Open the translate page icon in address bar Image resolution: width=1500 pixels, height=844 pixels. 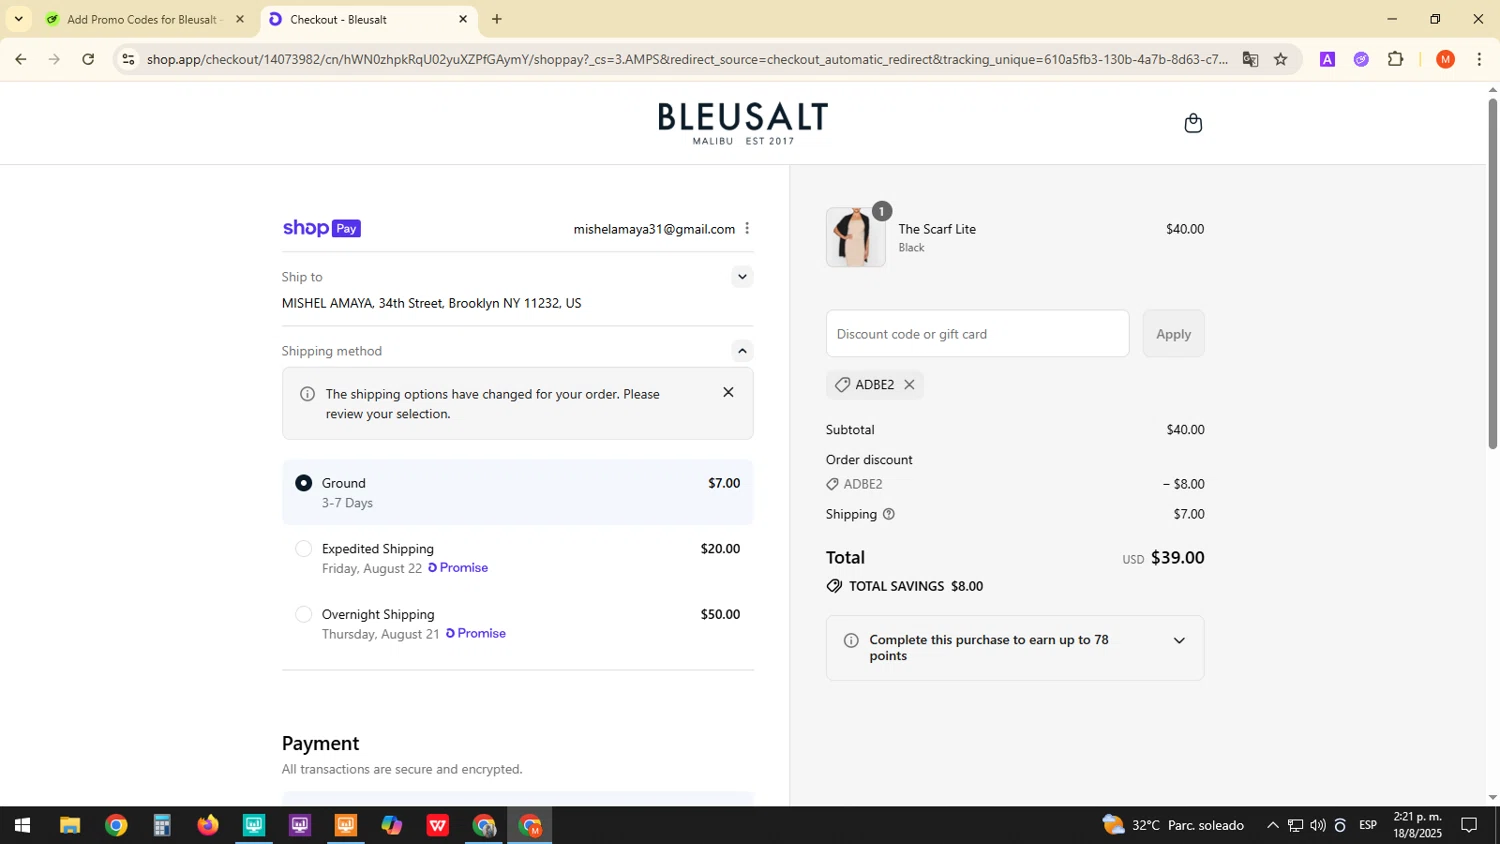click(1250, 59)
